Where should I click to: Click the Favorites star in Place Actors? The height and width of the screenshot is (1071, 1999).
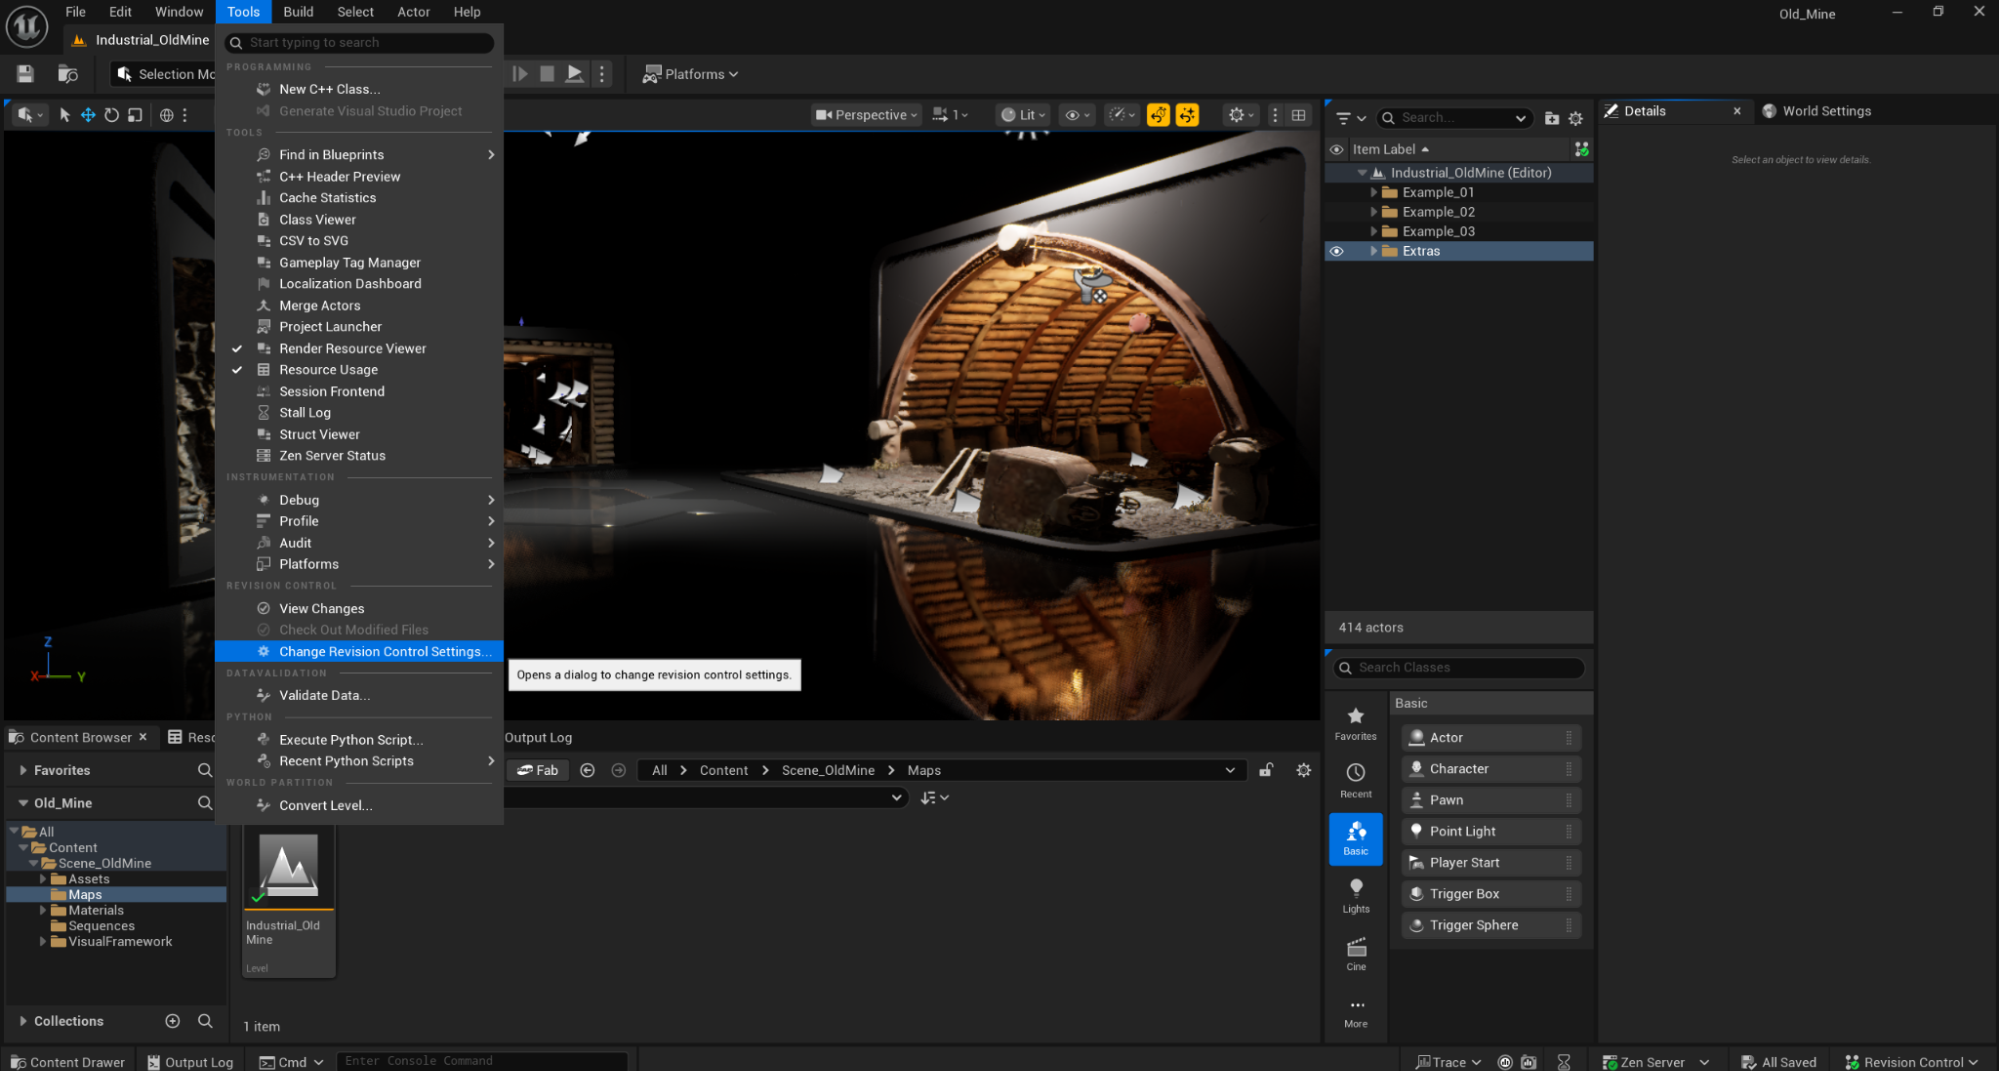pos(1355,723)
